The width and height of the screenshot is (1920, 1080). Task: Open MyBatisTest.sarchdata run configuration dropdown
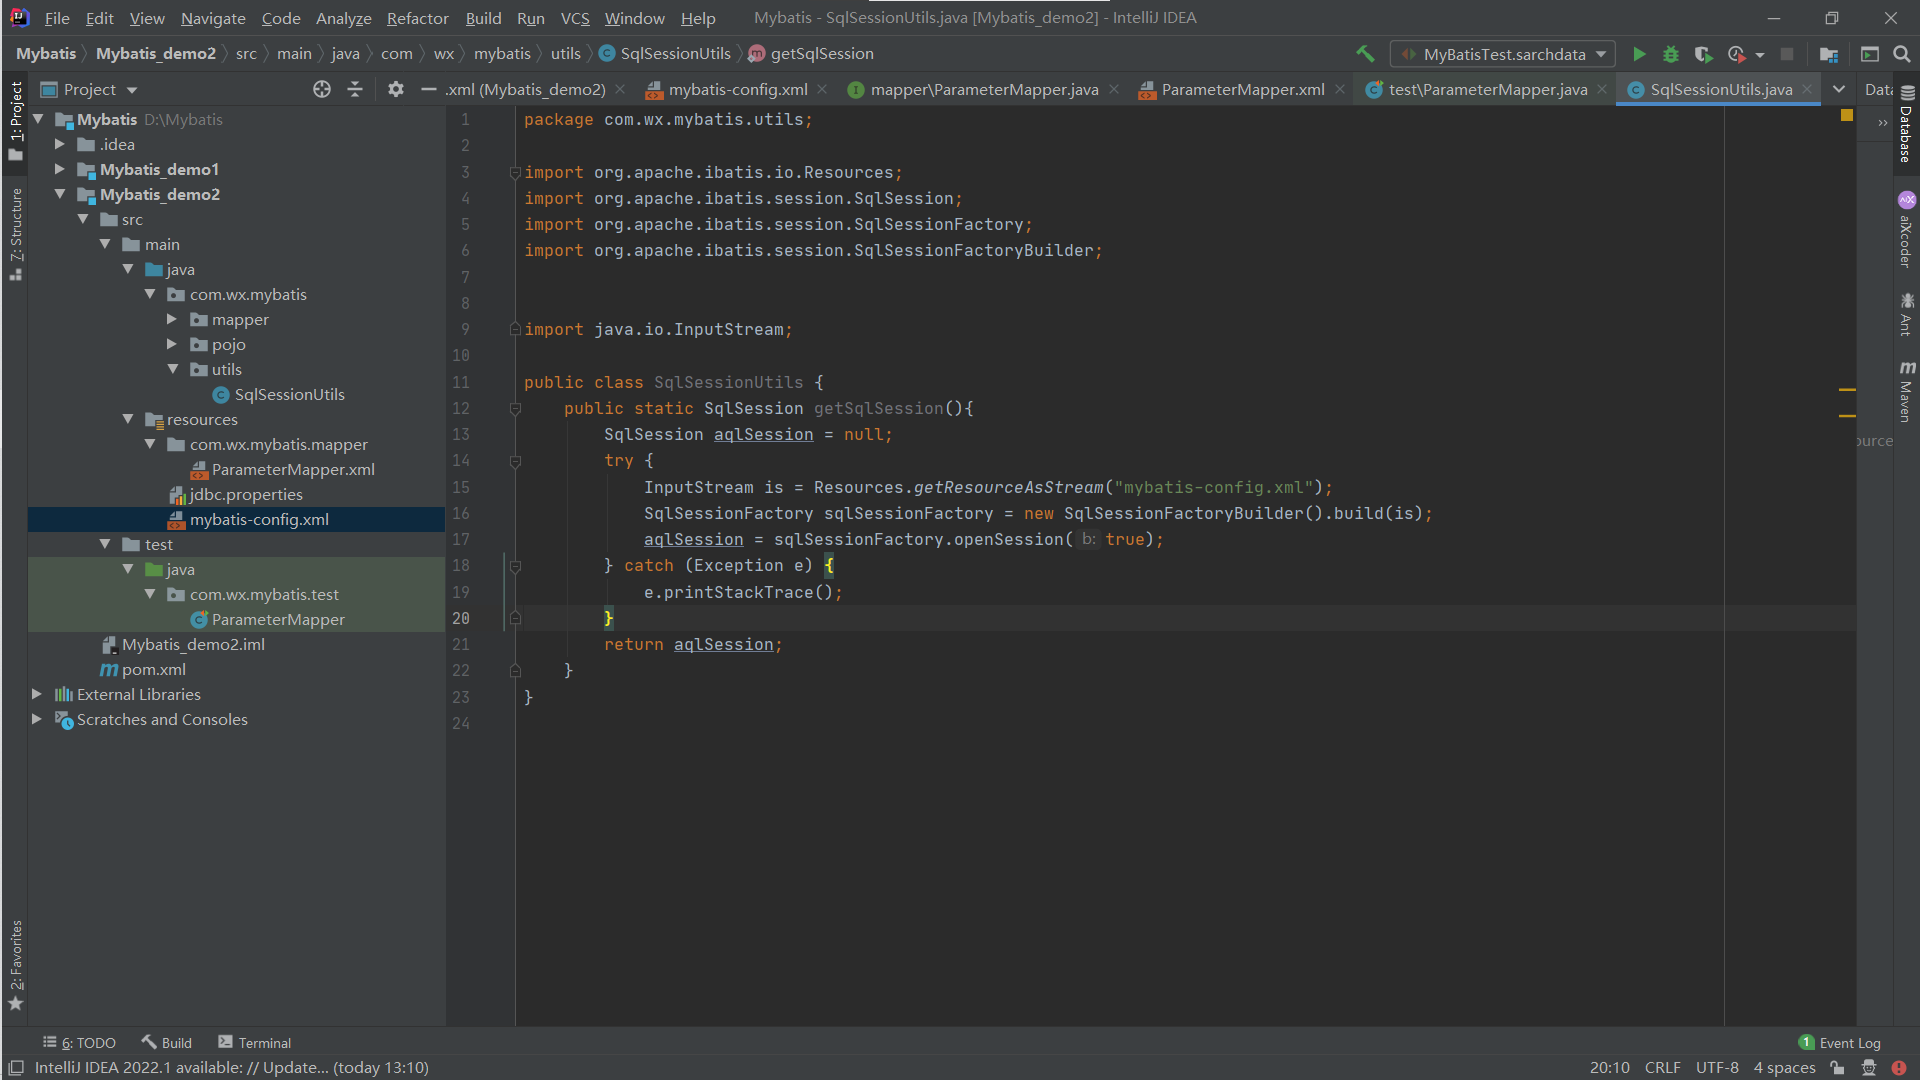tap(1503, 54)
